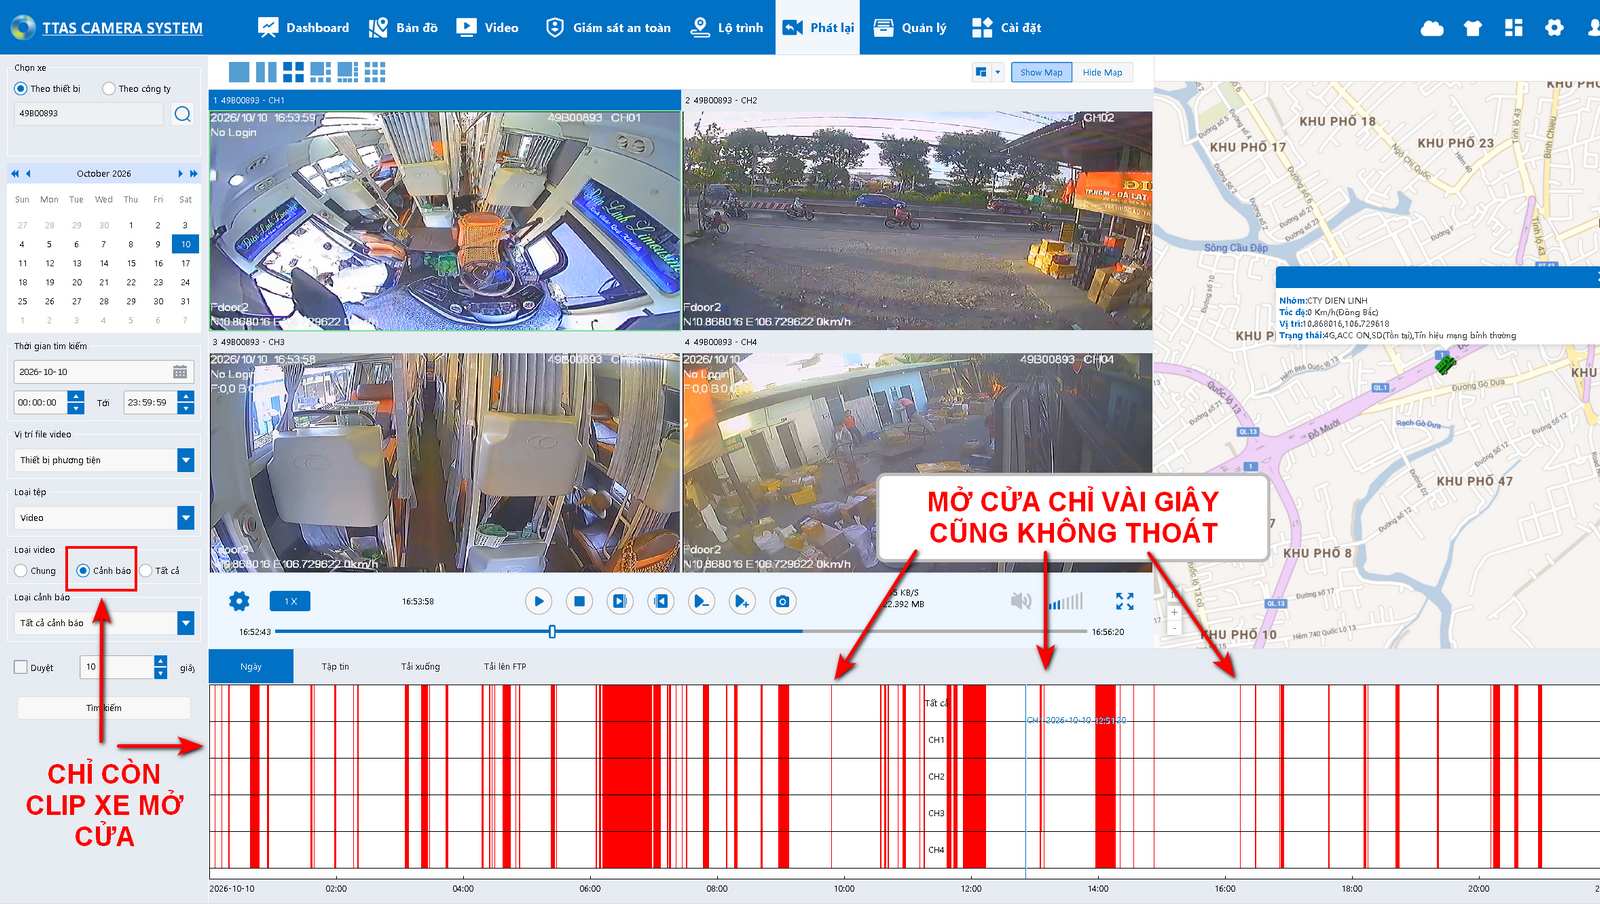Stop the video playback
The width and height of the screenshot is (1600, 904).
[579, 601]
